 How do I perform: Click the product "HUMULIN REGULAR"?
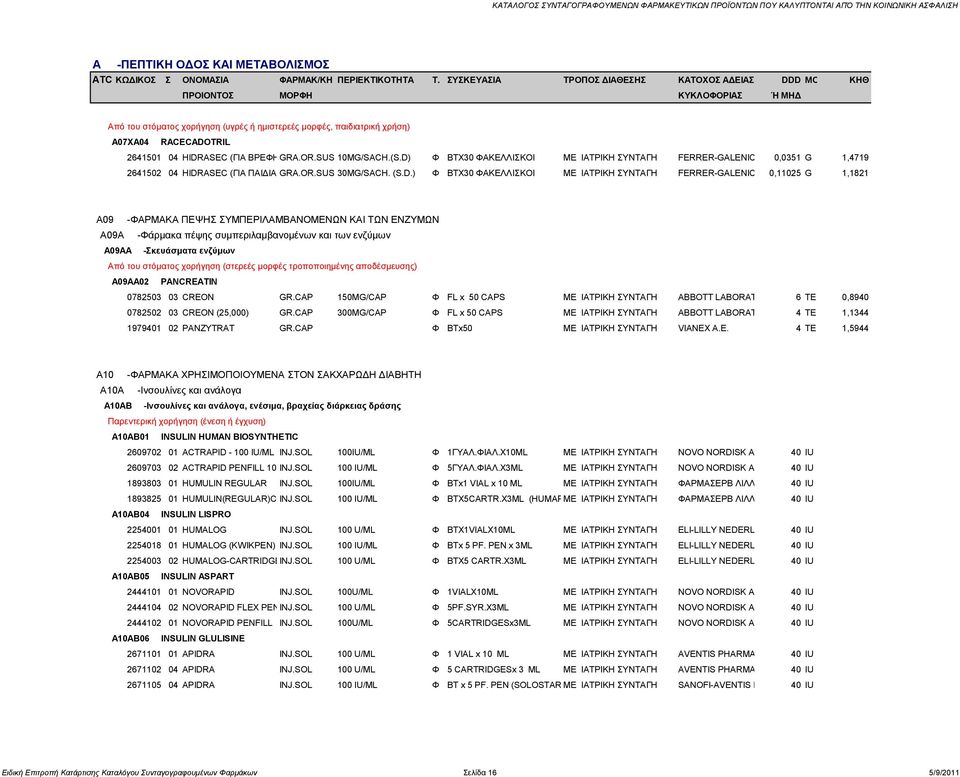[225, 483]
